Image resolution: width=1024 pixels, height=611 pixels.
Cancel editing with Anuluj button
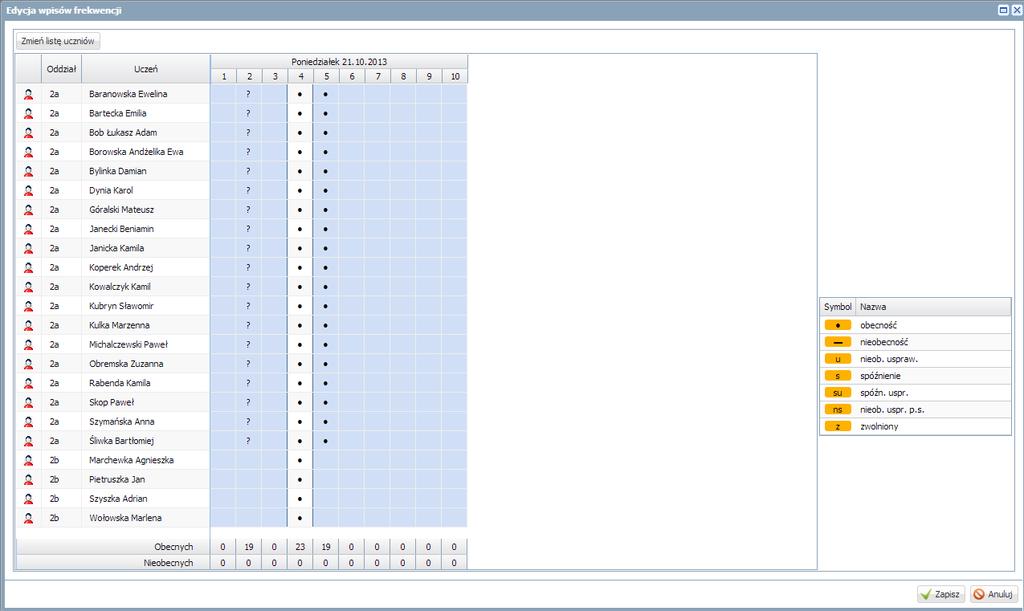tap(994, 594)
